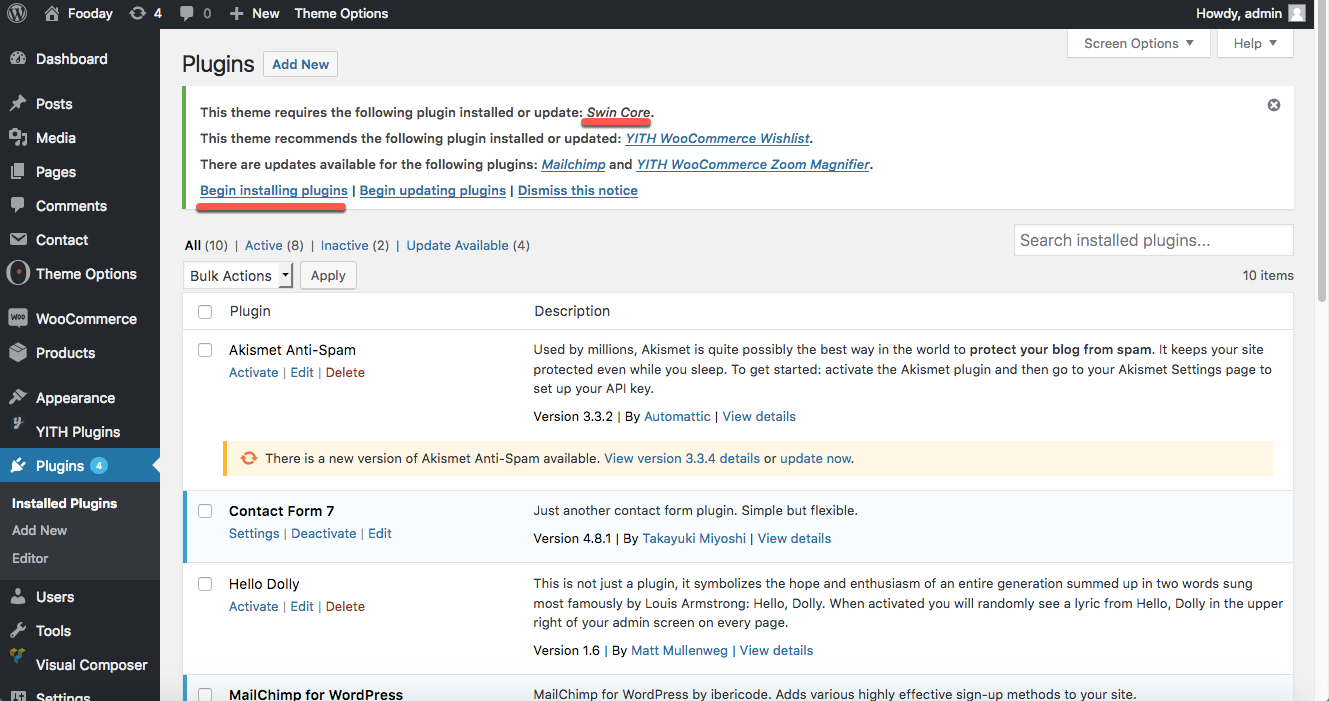Click Begin installing plugins link
Image resolution: width=1329 pixels, height=701 pixels.
coord(274,190)
